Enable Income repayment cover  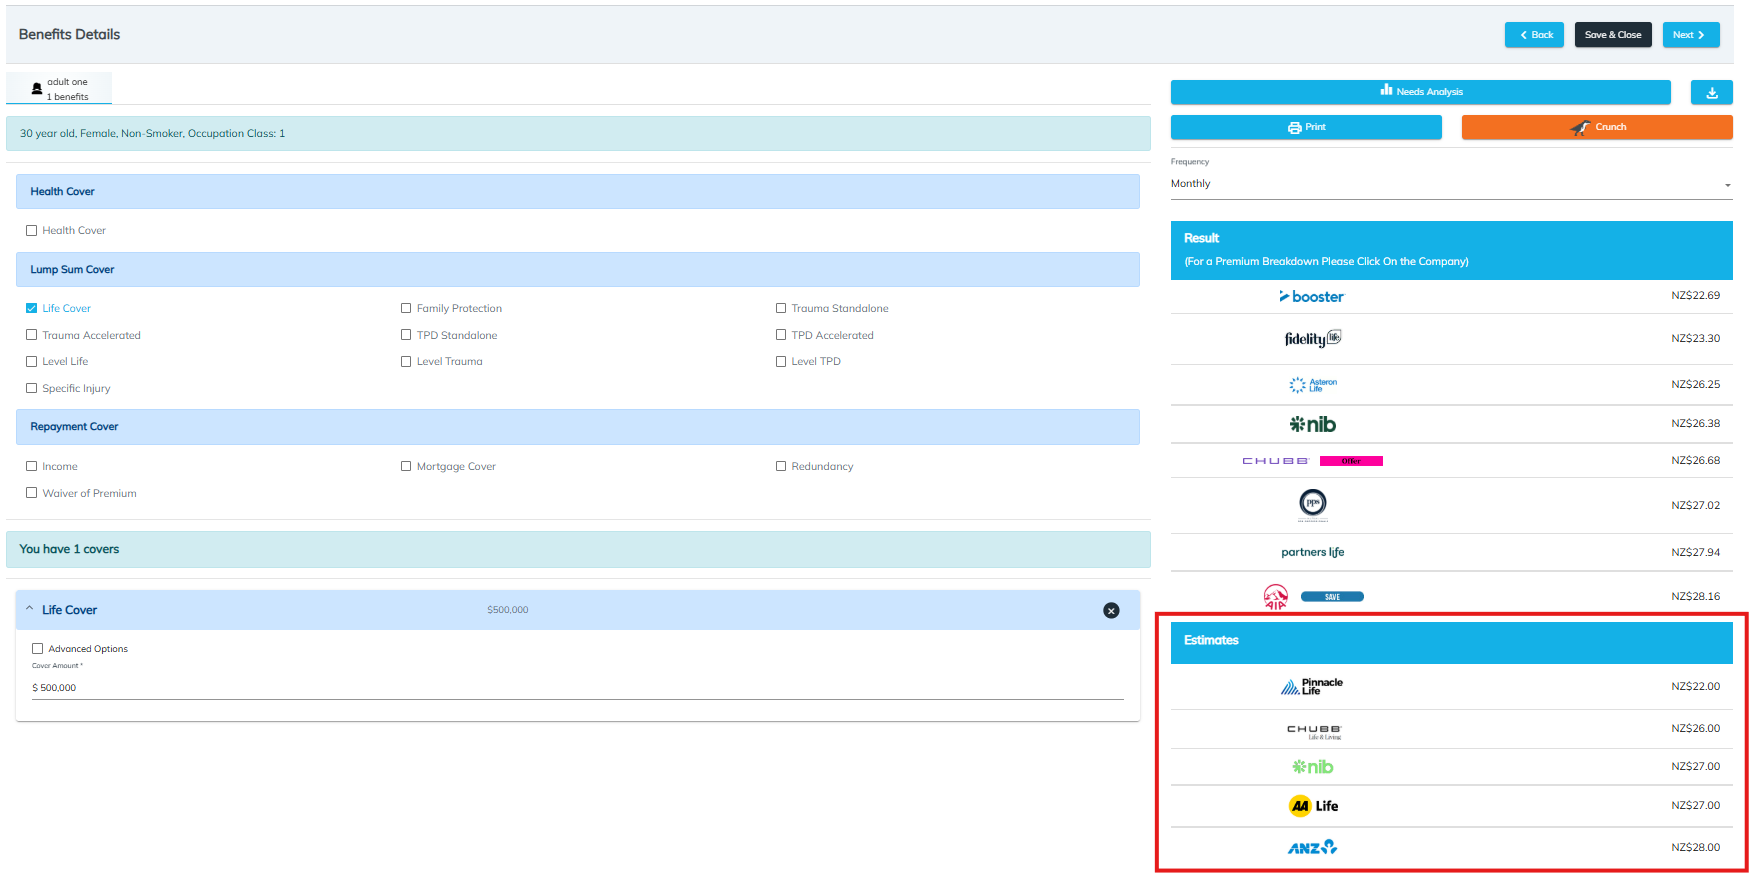[32, 466]
